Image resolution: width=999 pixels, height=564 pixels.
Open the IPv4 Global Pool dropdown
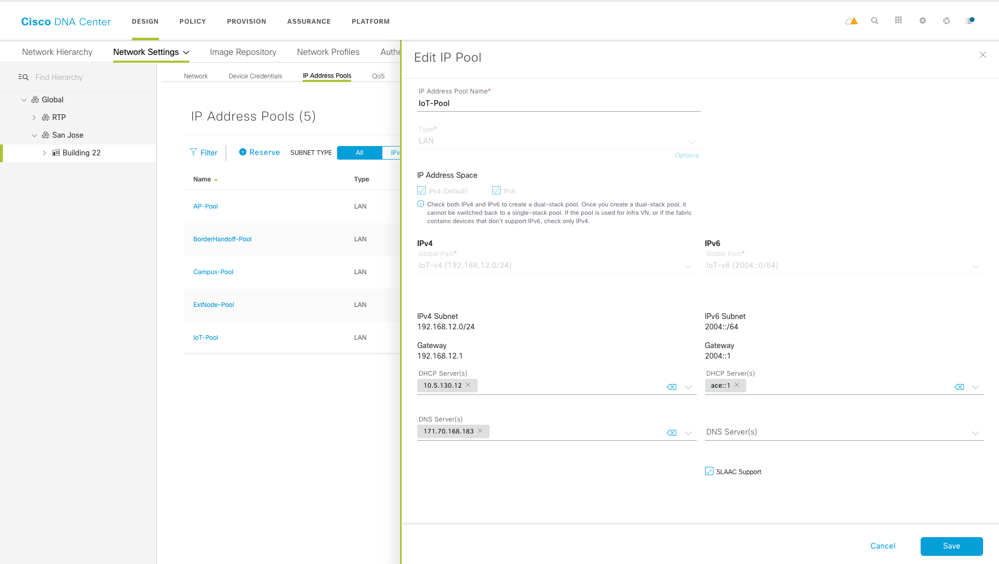(x=556, y=265)
